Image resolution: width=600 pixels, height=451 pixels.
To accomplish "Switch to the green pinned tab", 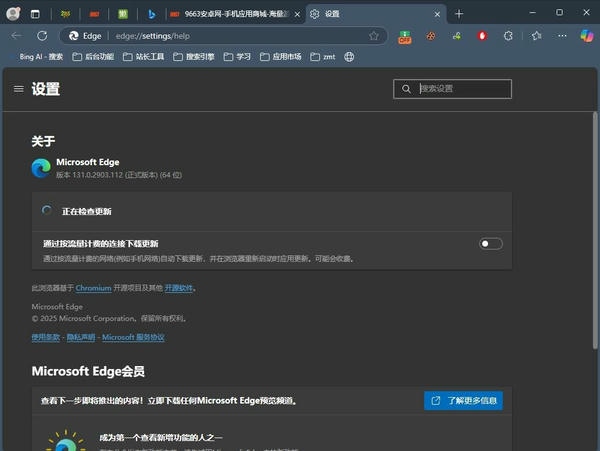I will 122,14.
